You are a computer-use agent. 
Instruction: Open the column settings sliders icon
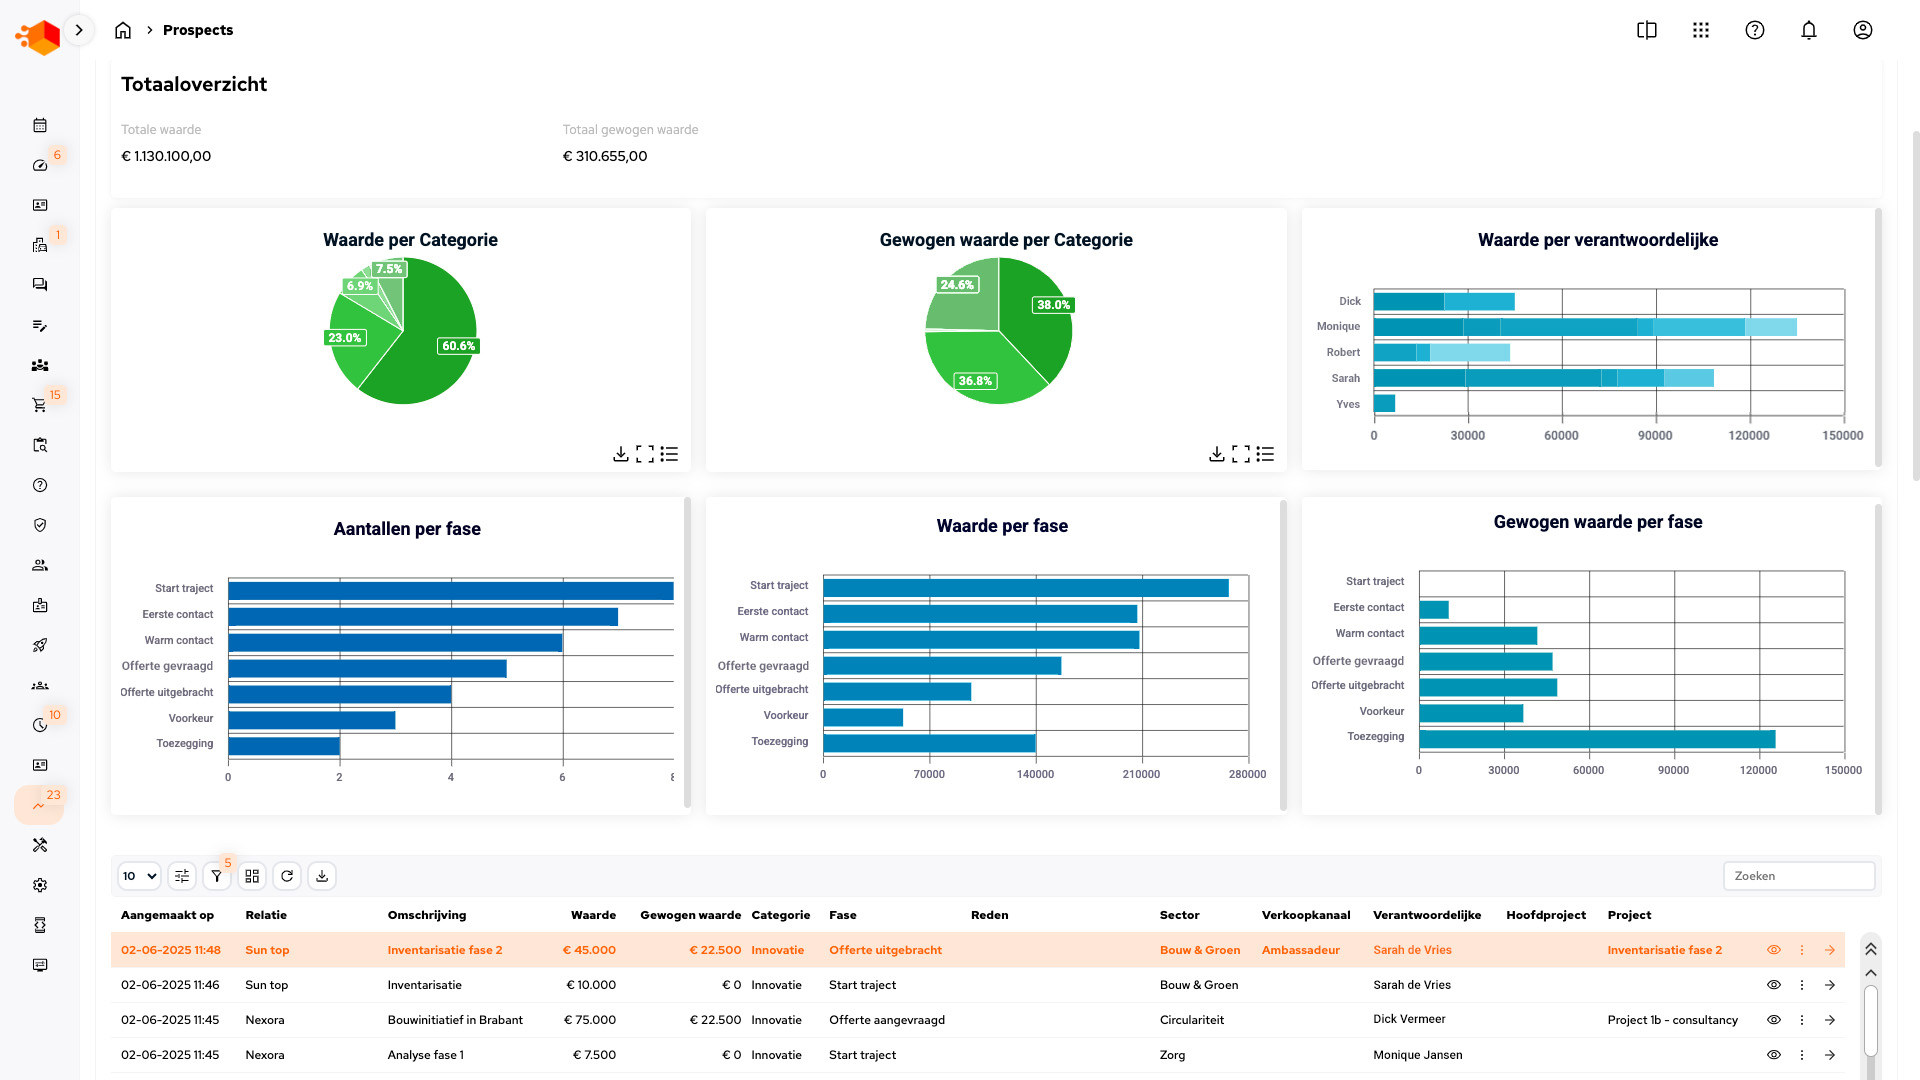[x=182, y=876]
